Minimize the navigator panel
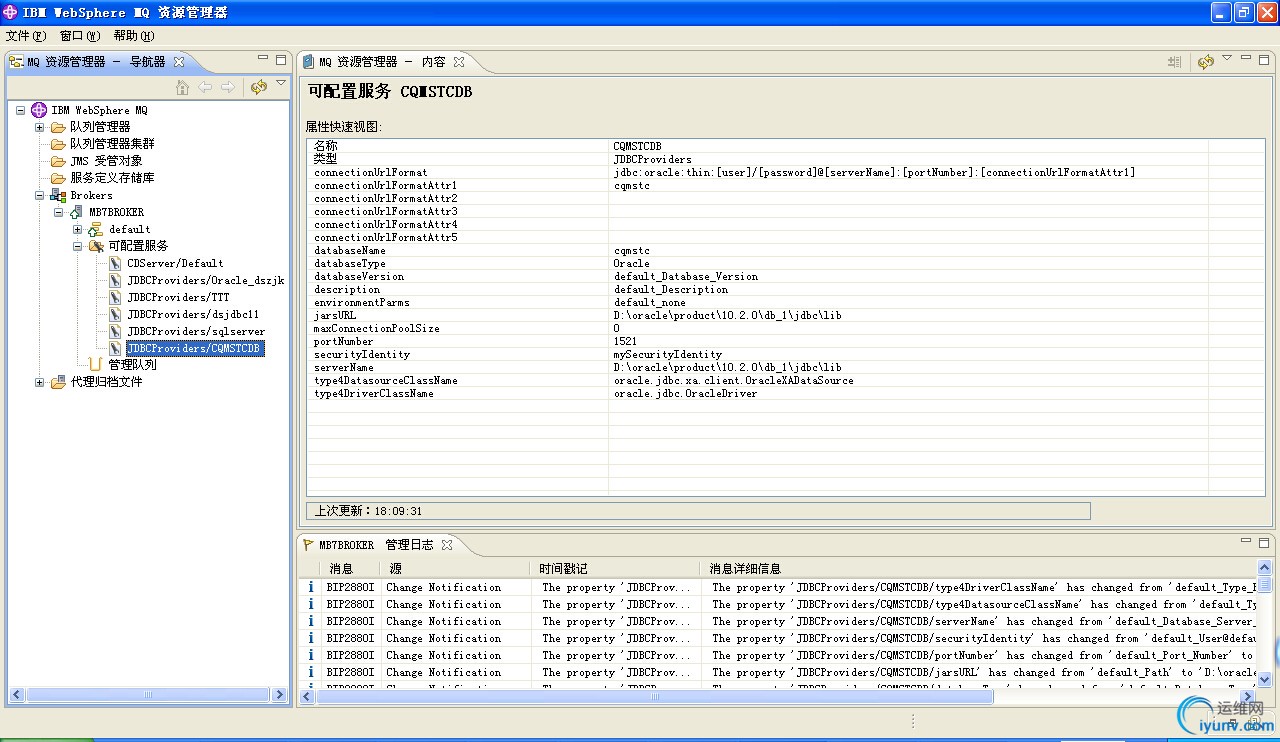Viewport: 1280px width, 742px height. pos(264,60)
